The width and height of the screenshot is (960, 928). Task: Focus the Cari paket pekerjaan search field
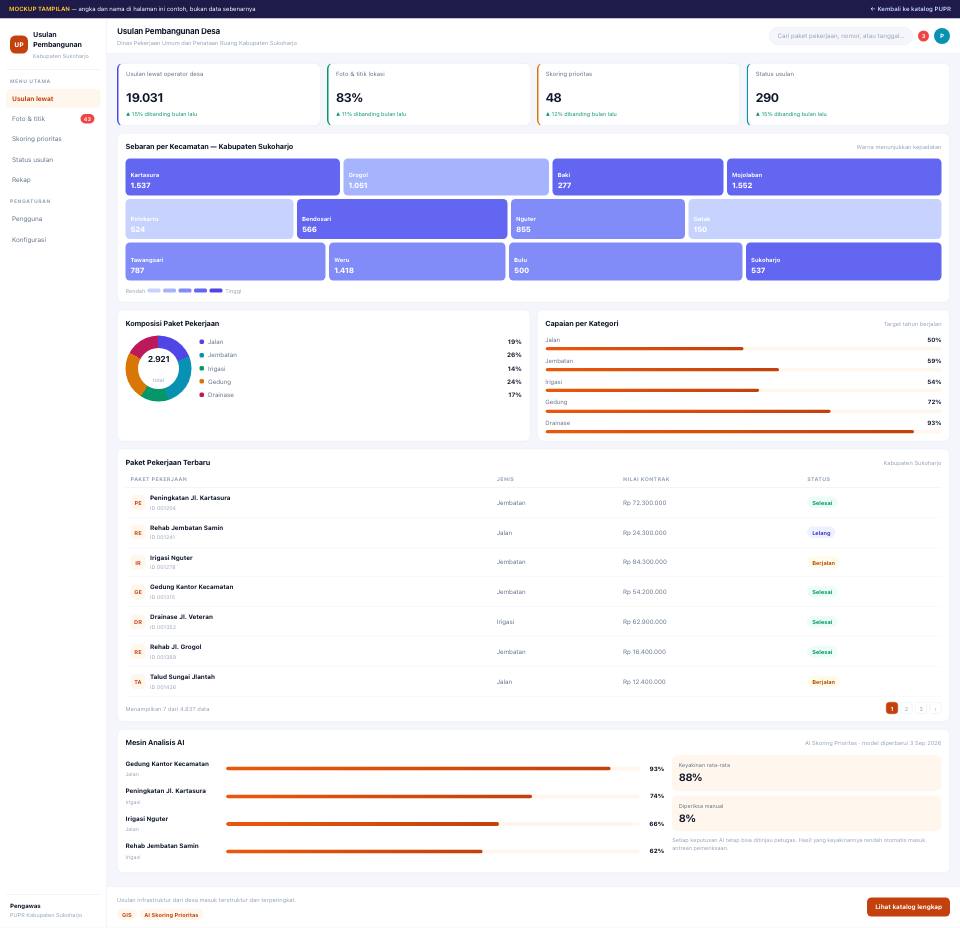[840, 36]
